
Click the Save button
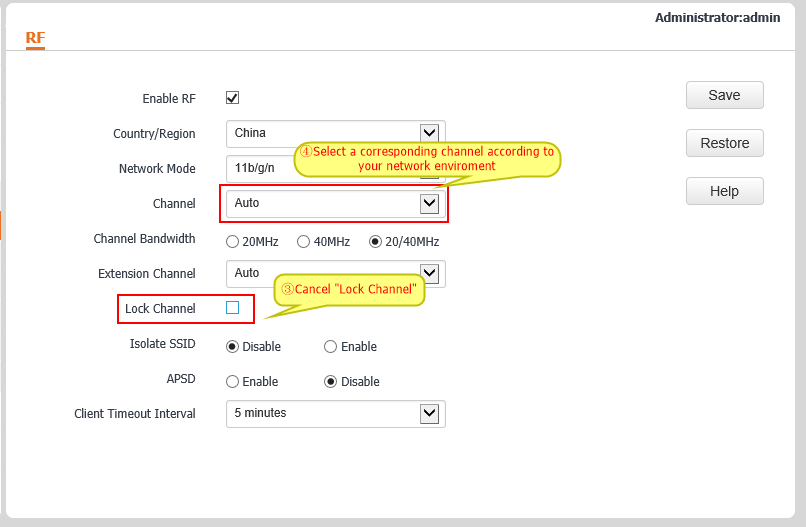click(724, 95)
